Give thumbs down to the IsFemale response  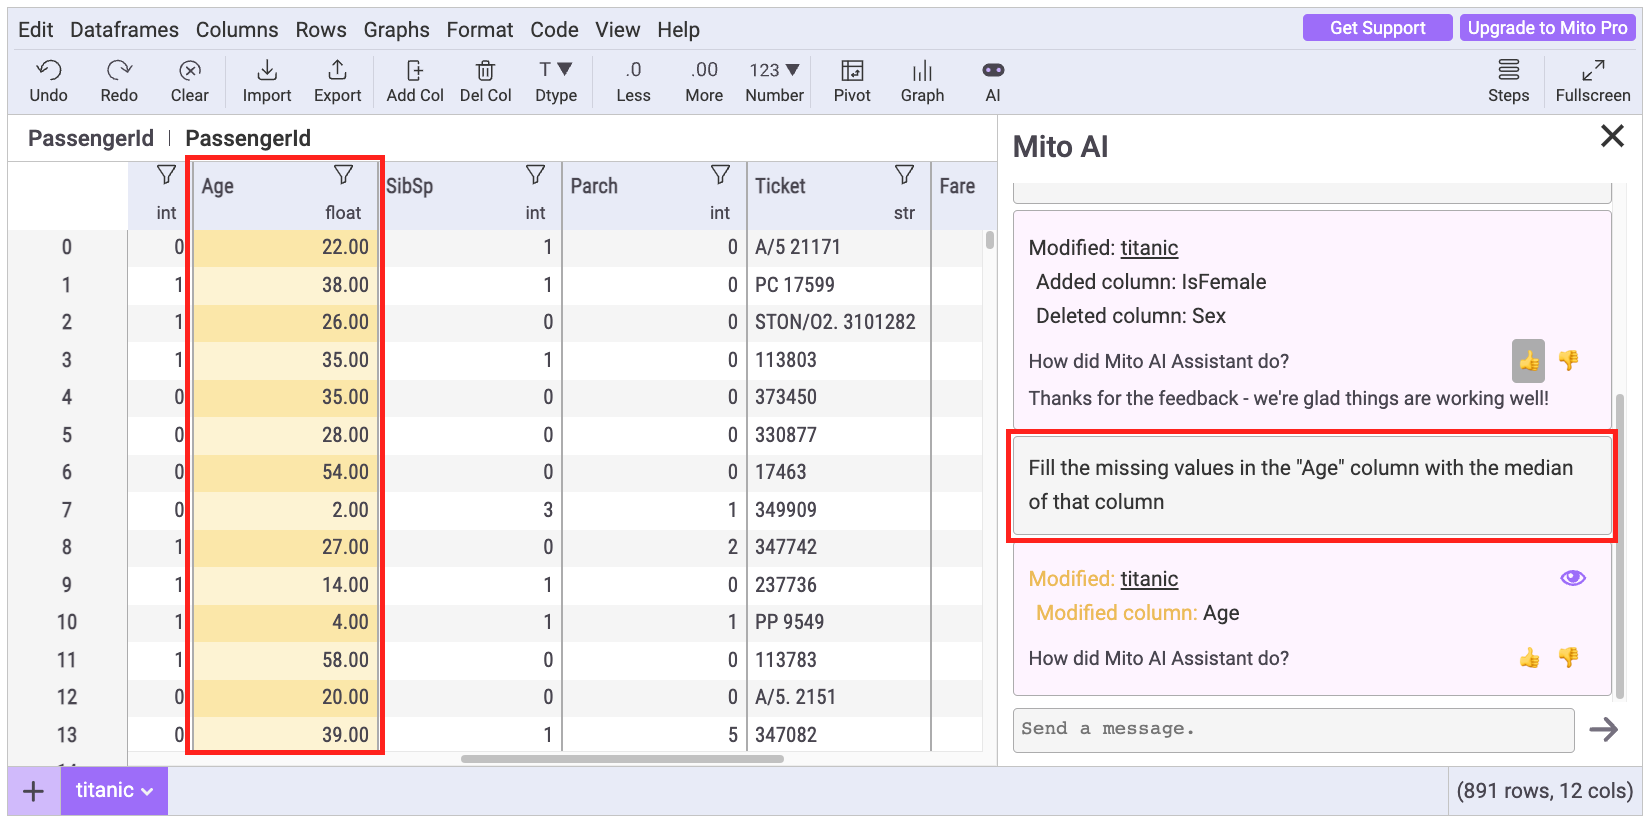coord(1568,360)
